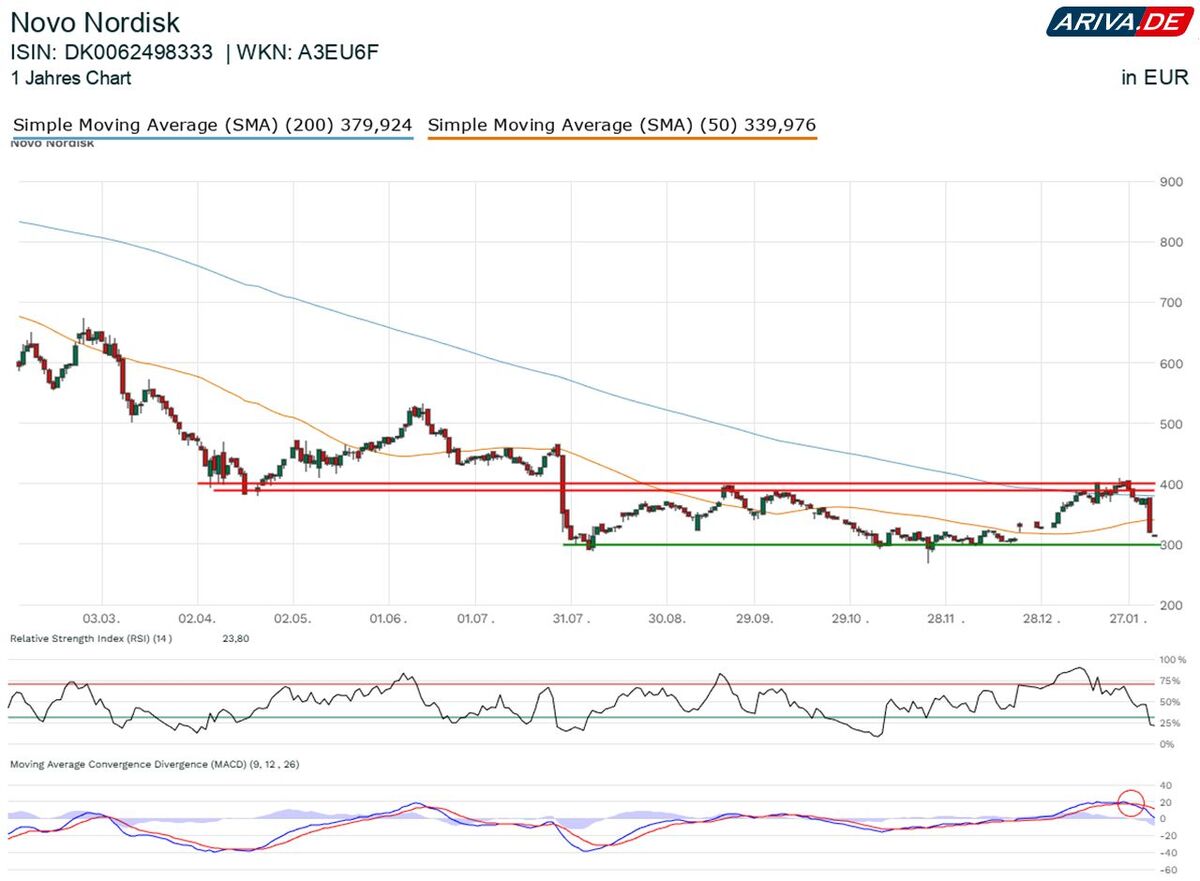
Task: Click the 03.03. date axis label
Action: tap(102, 620)
